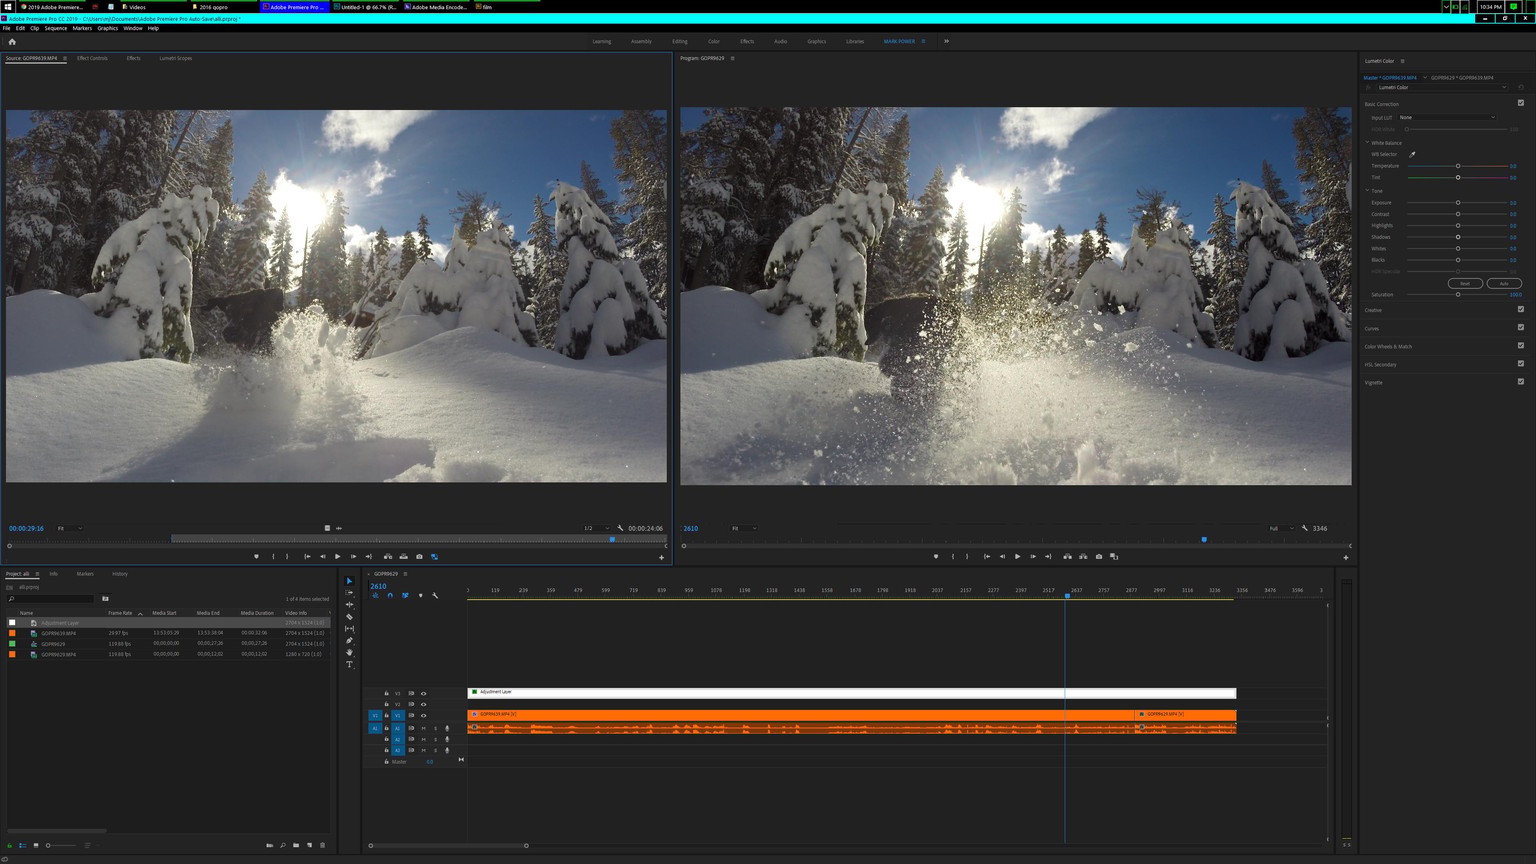Open Program monitor Full resolution dropdown
This screenshot has height=864, width=1536.
pyautogui.click(x=1281, y=529)
